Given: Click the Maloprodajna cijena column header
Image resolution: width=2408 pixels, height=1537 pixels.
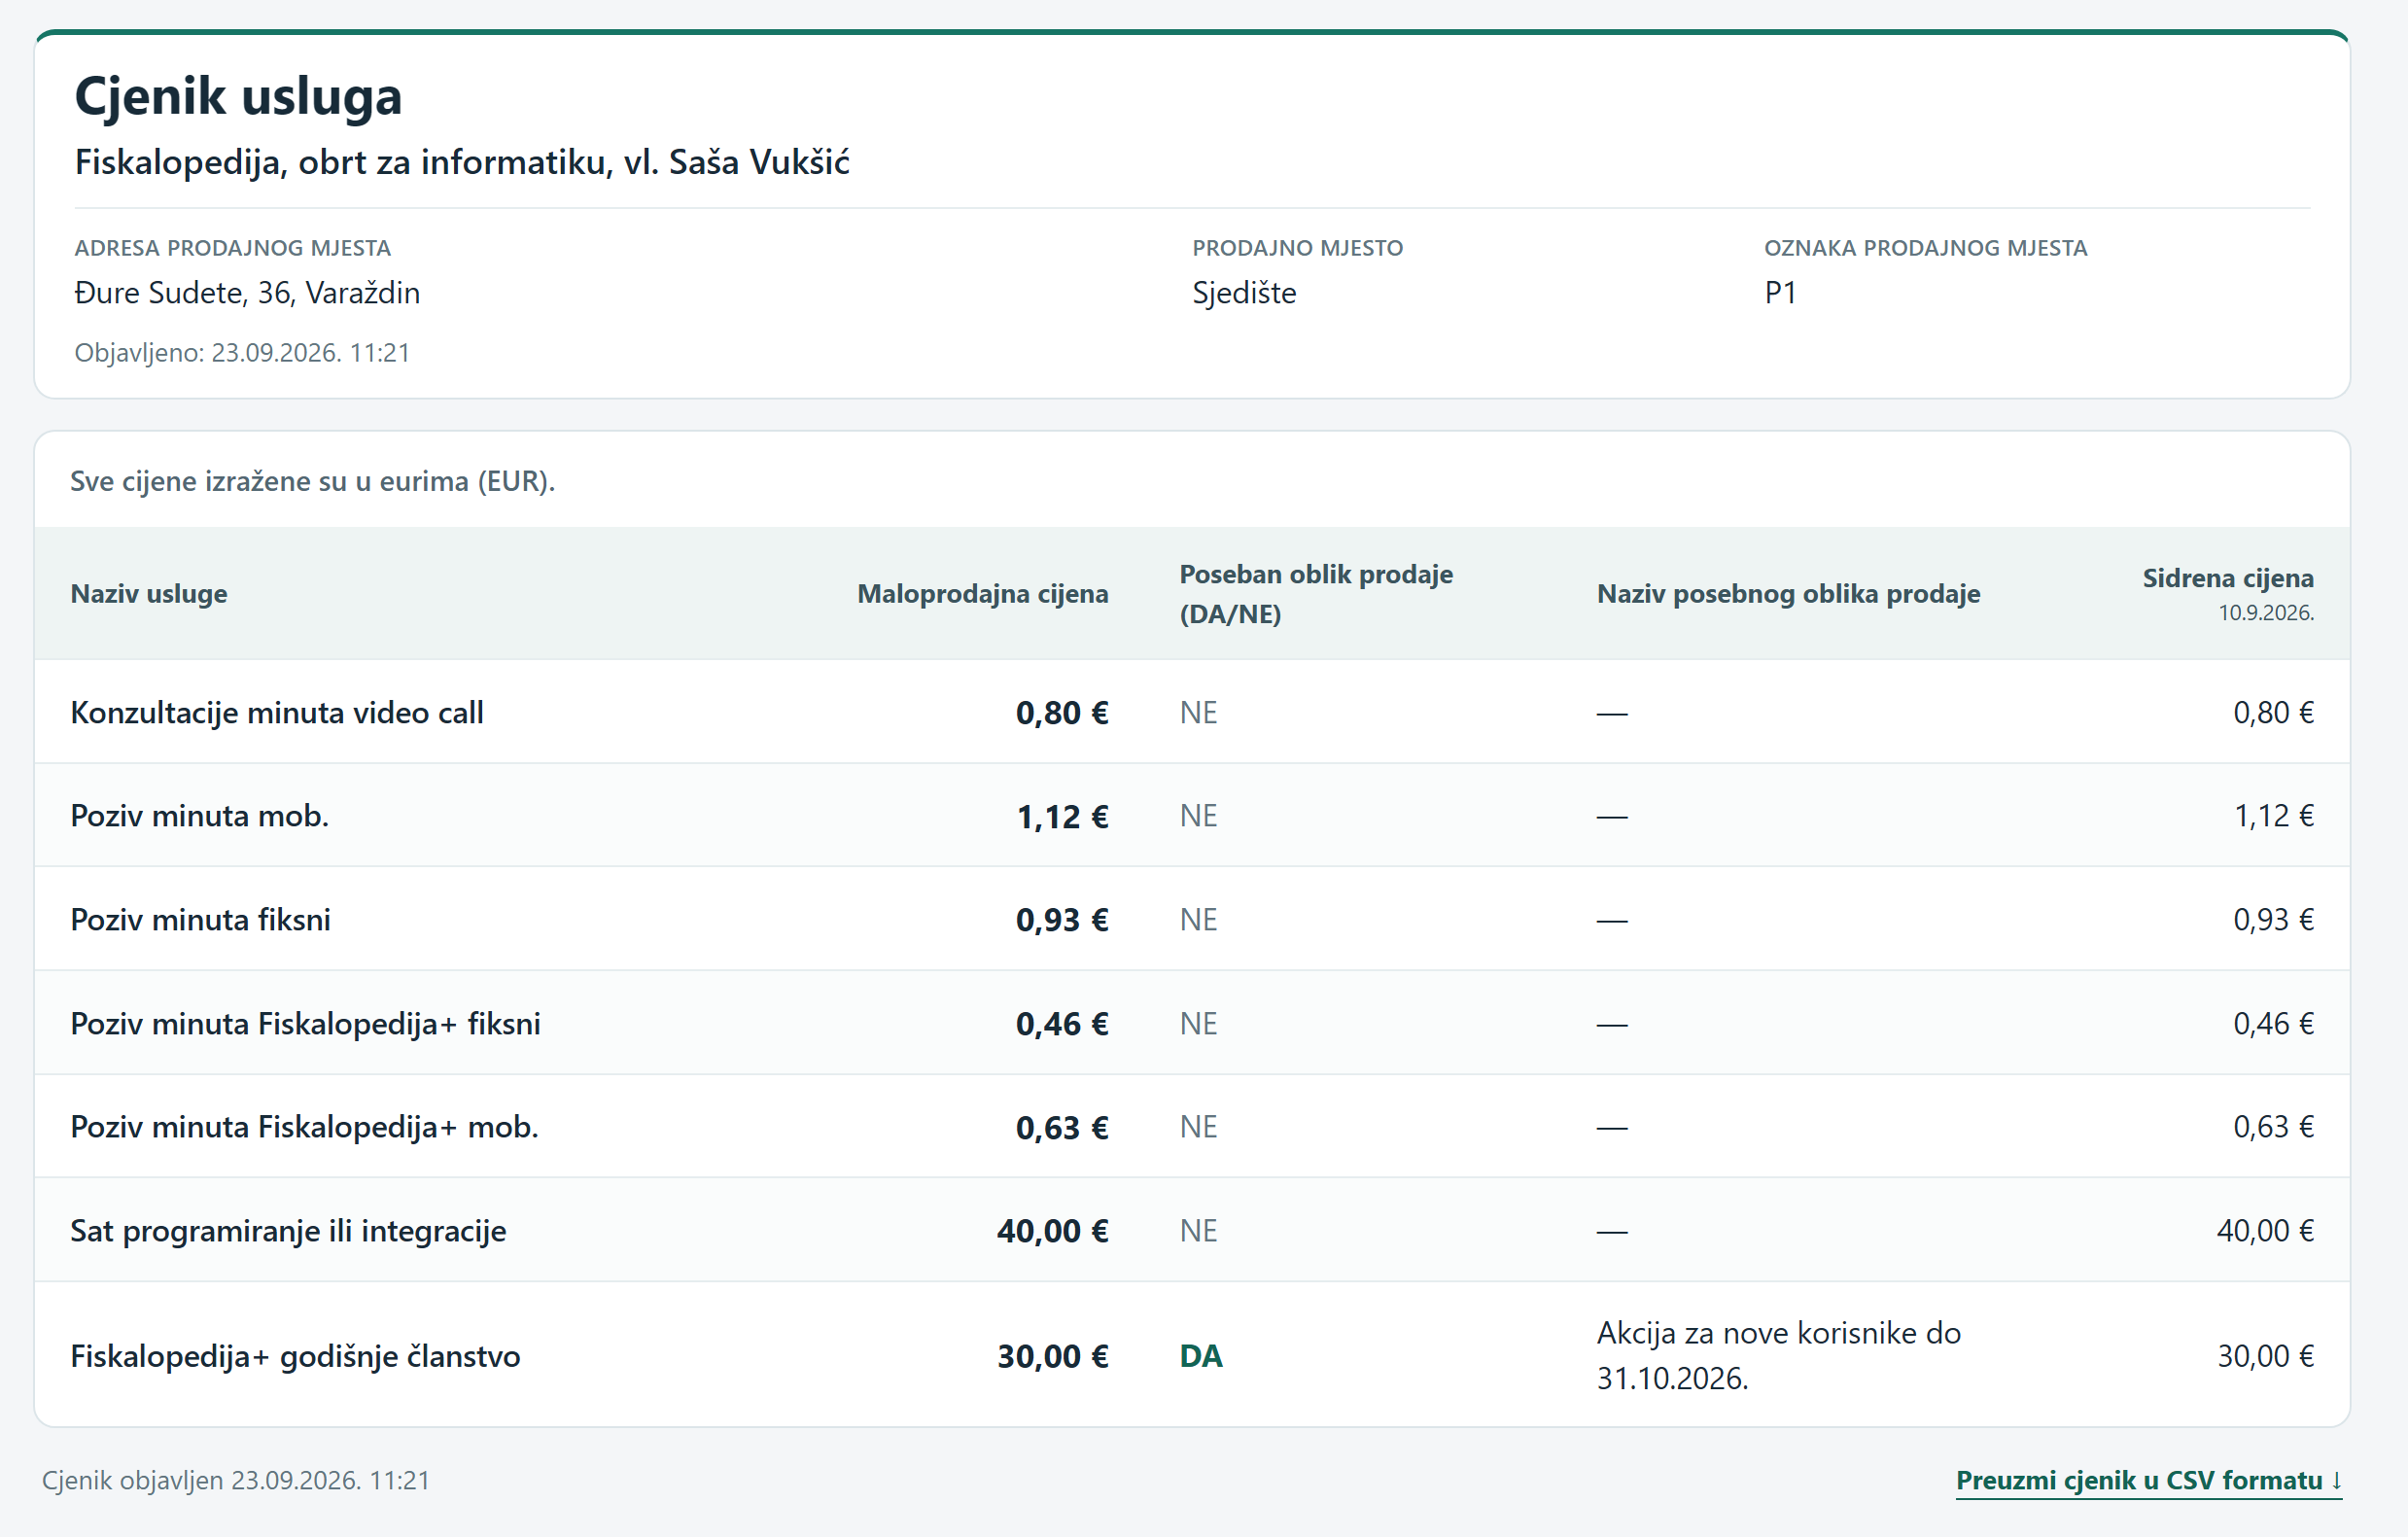Looking at the screenshot, I should (982, 593).
